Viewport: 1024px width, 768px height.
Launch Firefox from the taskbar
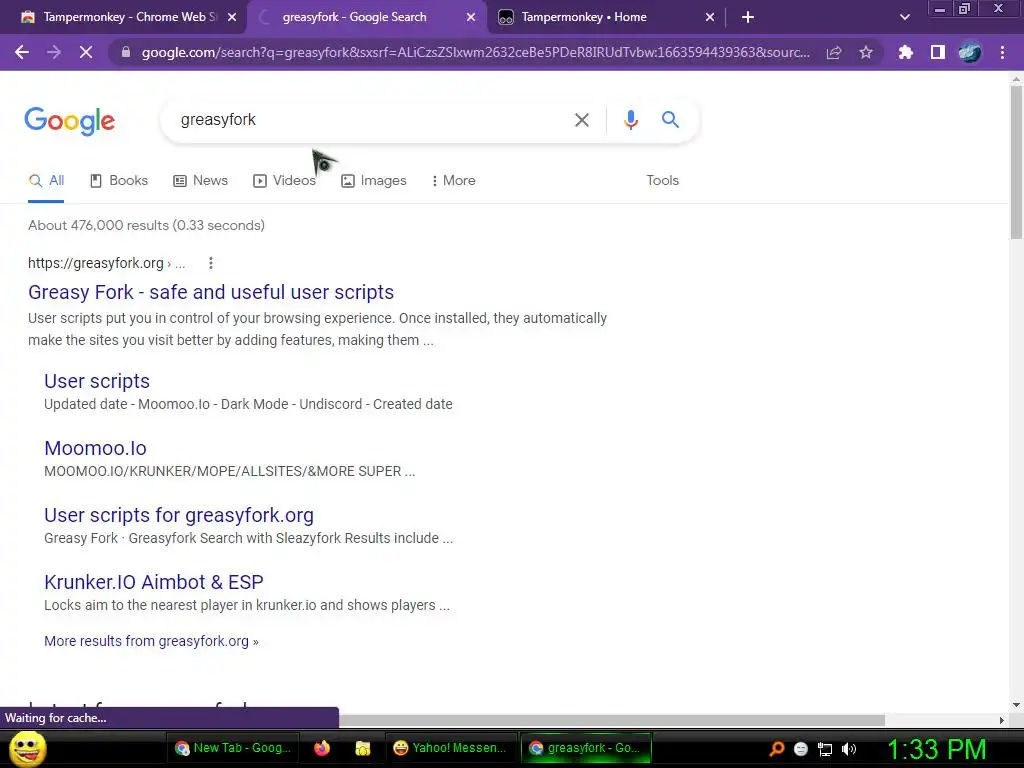tap(322, 748)
